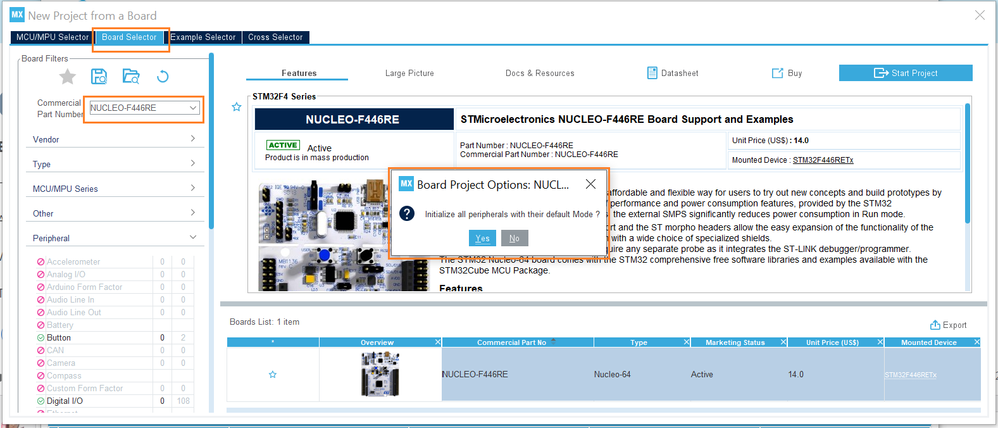Remove the Mounted Device column
The width and height of the screenshot is (998, 428).
[976, 343]
